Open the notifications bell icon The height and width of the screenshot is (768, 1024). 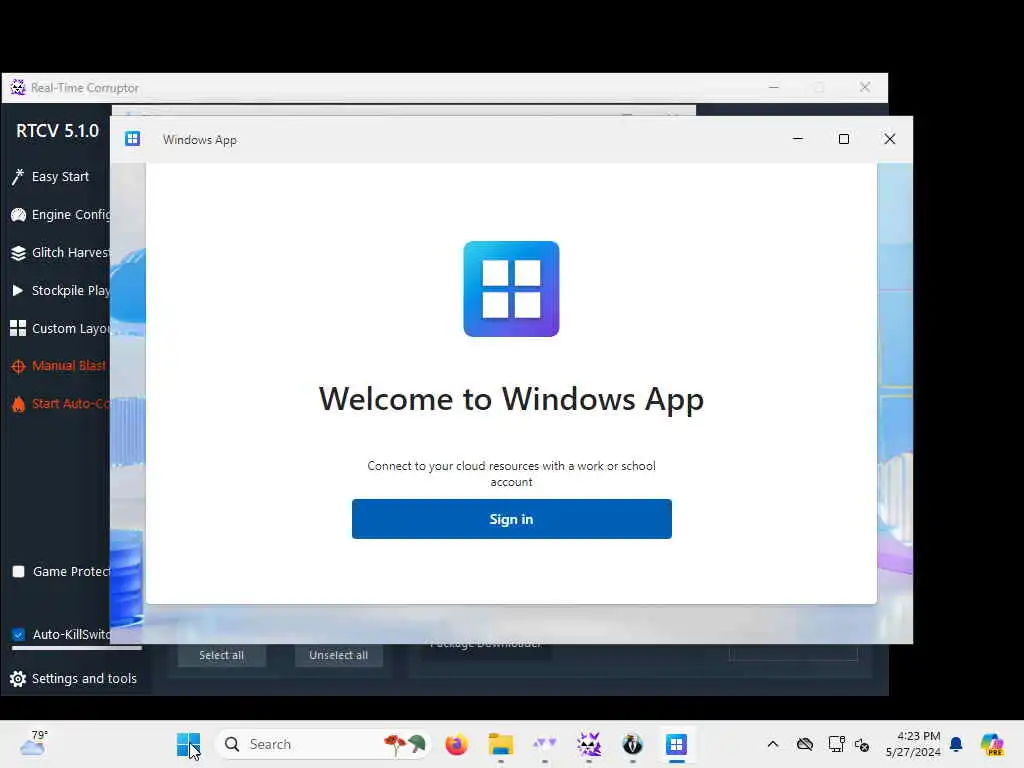tap(956, 744)
